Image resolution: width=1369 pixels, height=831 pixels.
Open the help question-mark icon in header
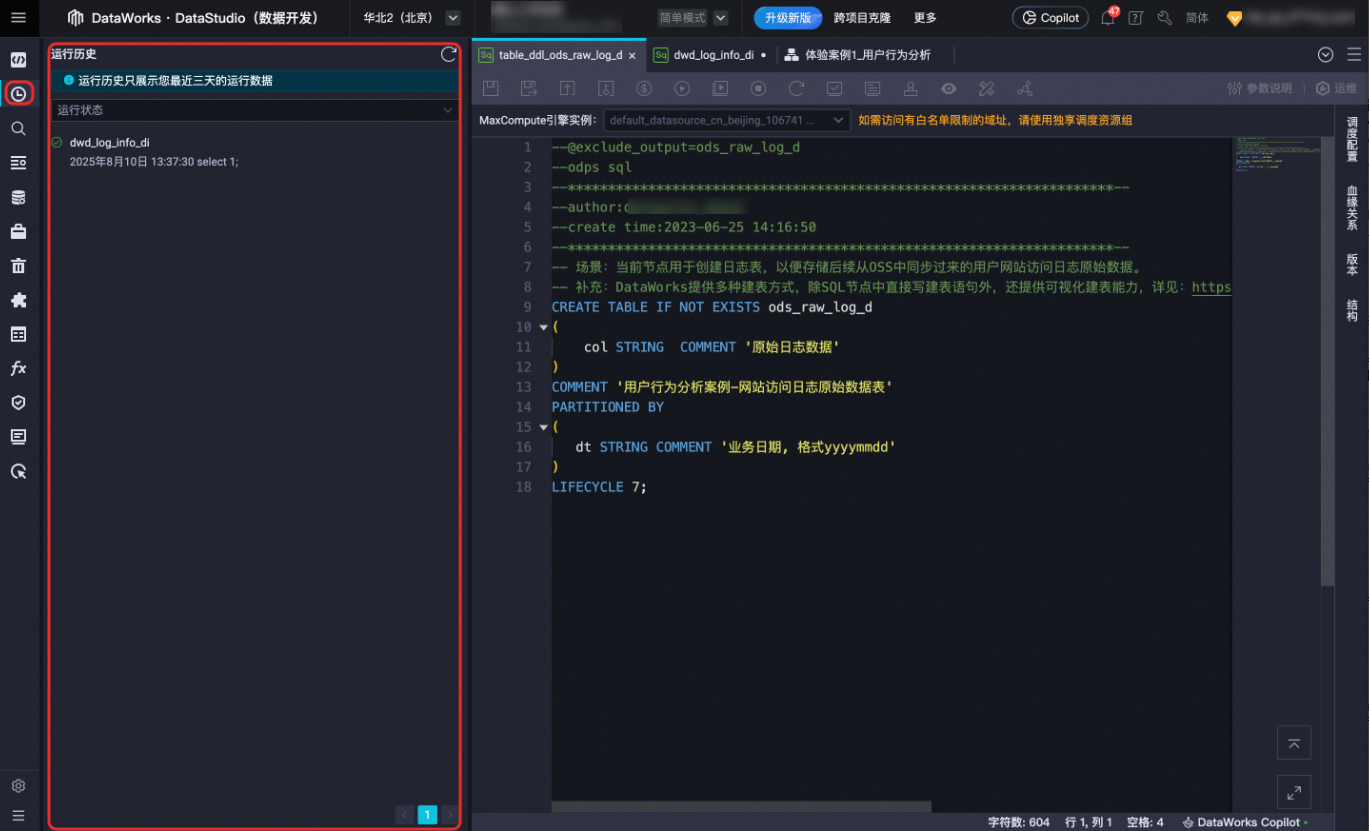tap(1135, 18)
